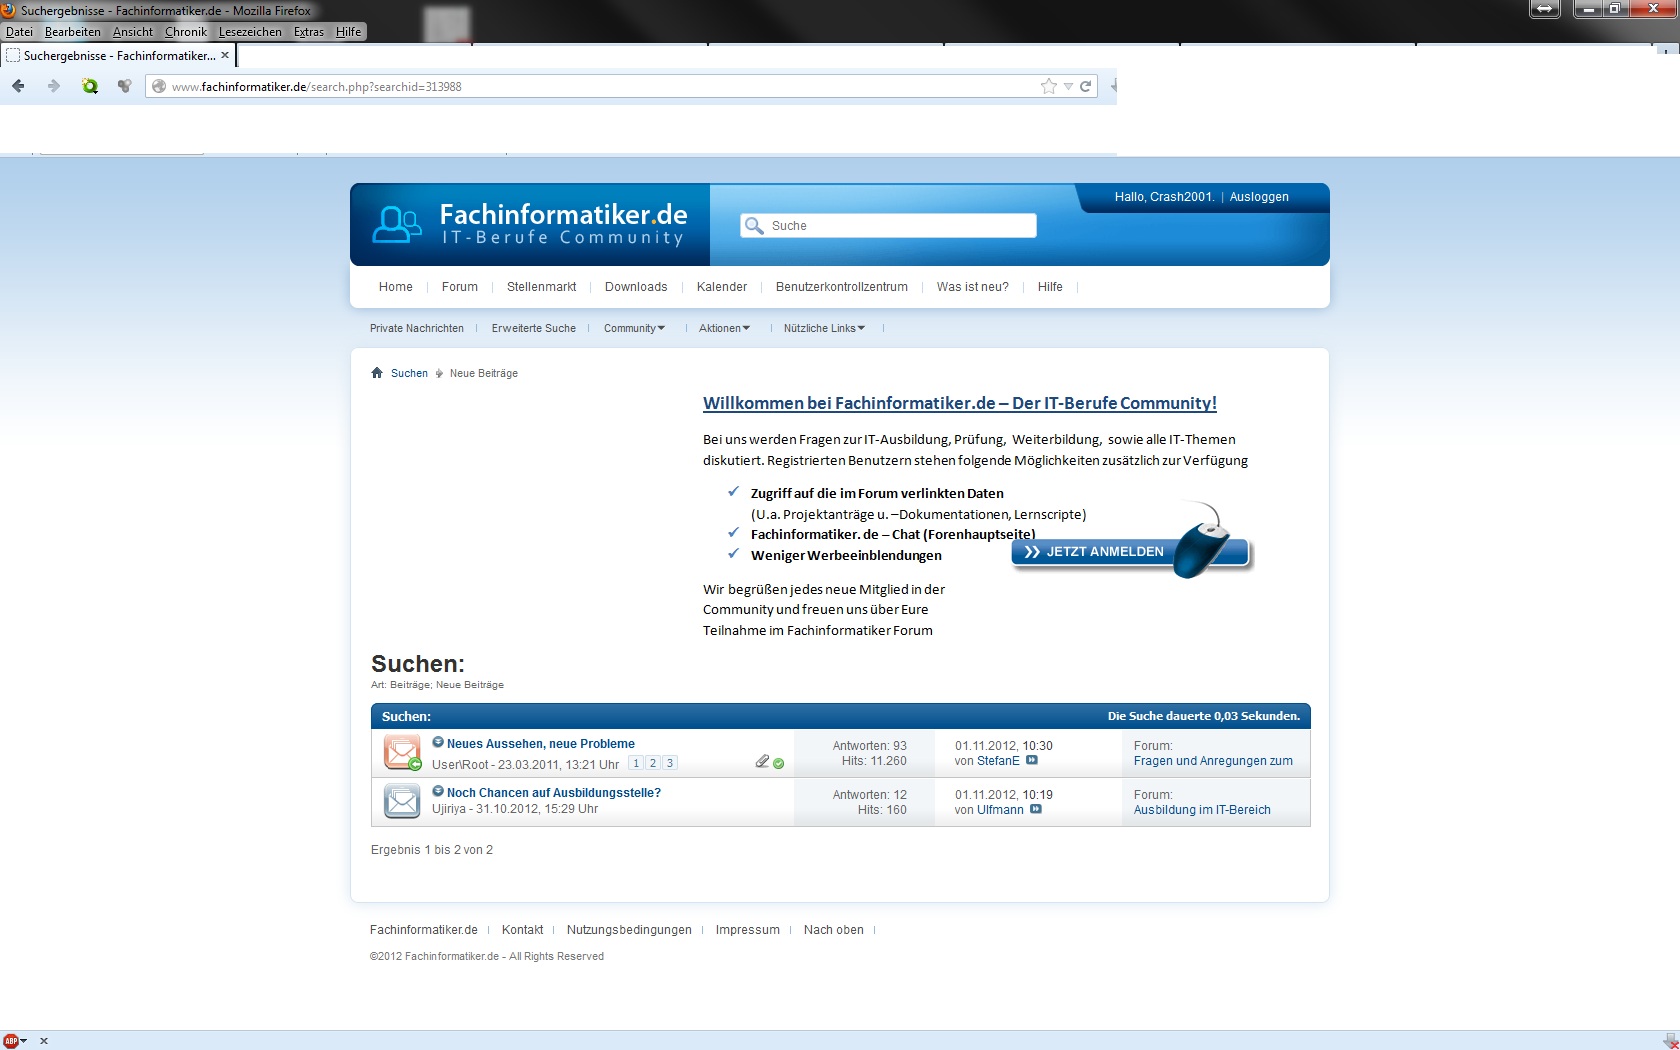Open Private Nachrichten
Image resolution: width=1680 pixels, height=1050 pixels.
[417, 328]
